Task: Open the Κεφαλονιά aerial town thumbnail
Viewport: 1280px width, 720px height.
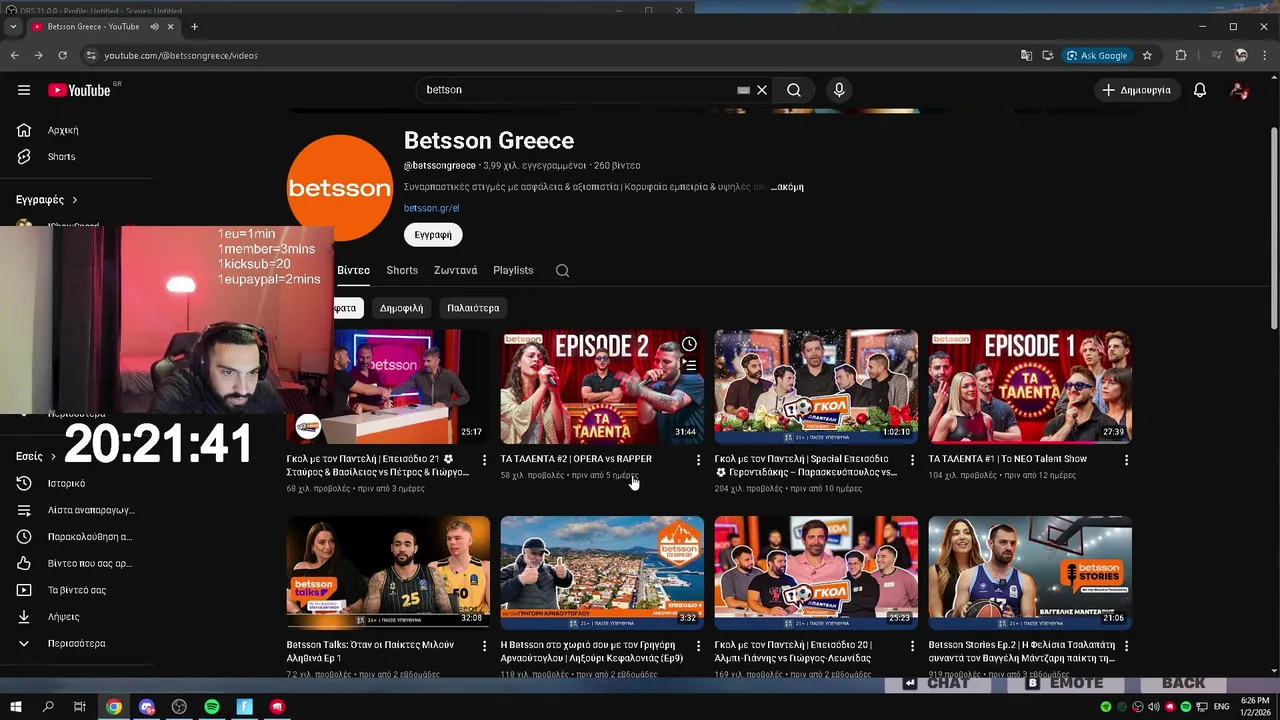Action: [602, 573]
